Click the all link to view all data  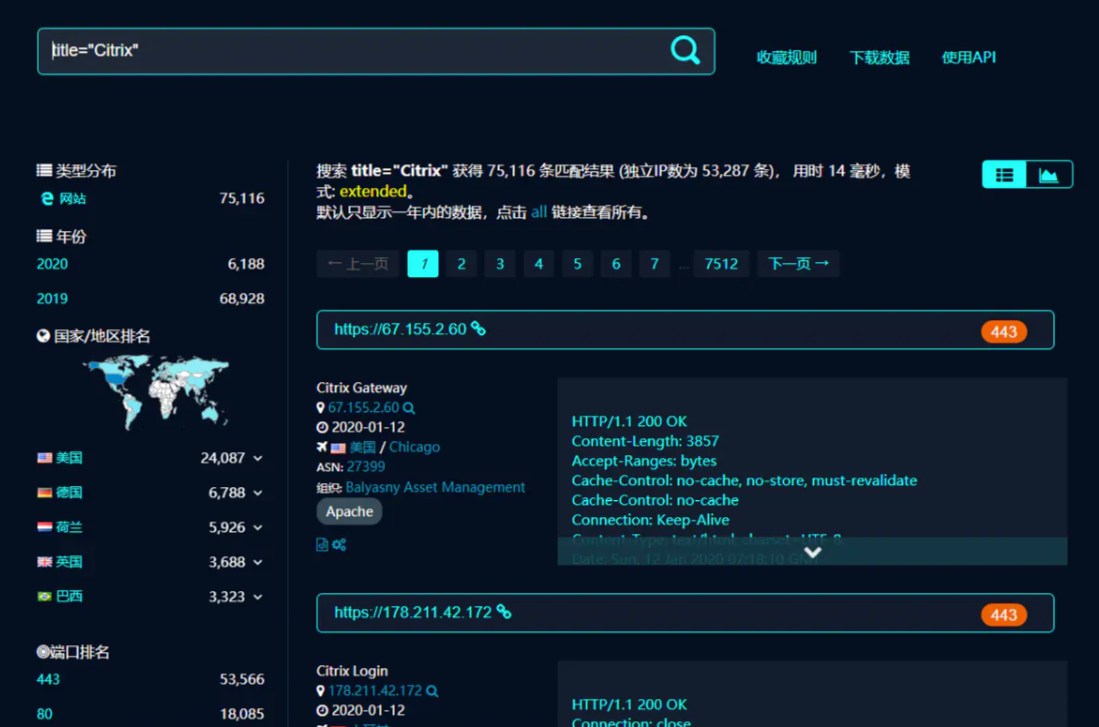[x=538, y=212]
